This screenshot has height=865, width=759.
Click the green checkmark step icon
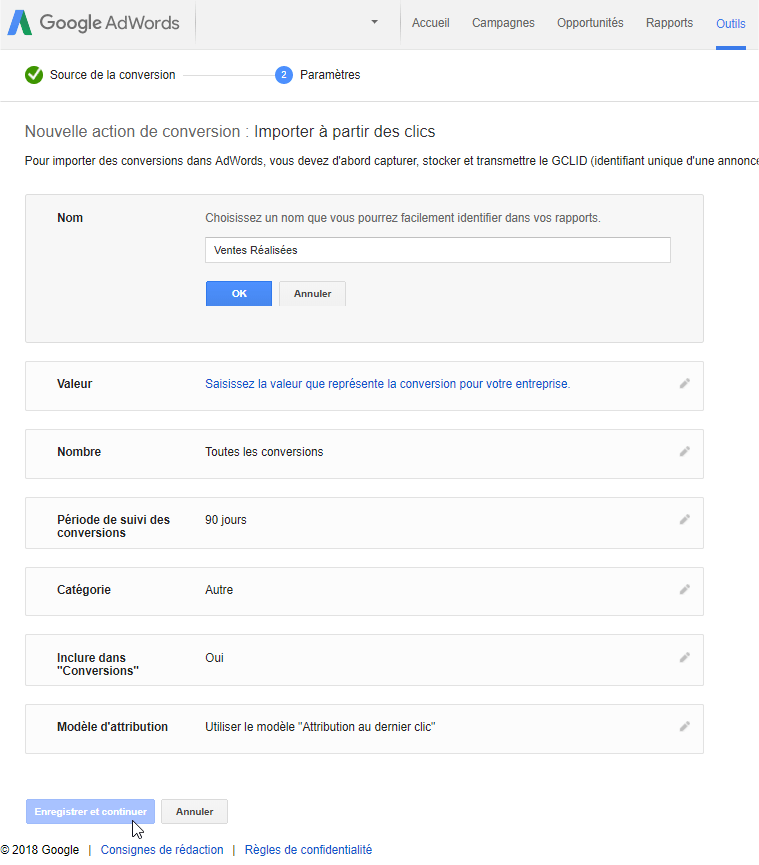pos(34,74)
